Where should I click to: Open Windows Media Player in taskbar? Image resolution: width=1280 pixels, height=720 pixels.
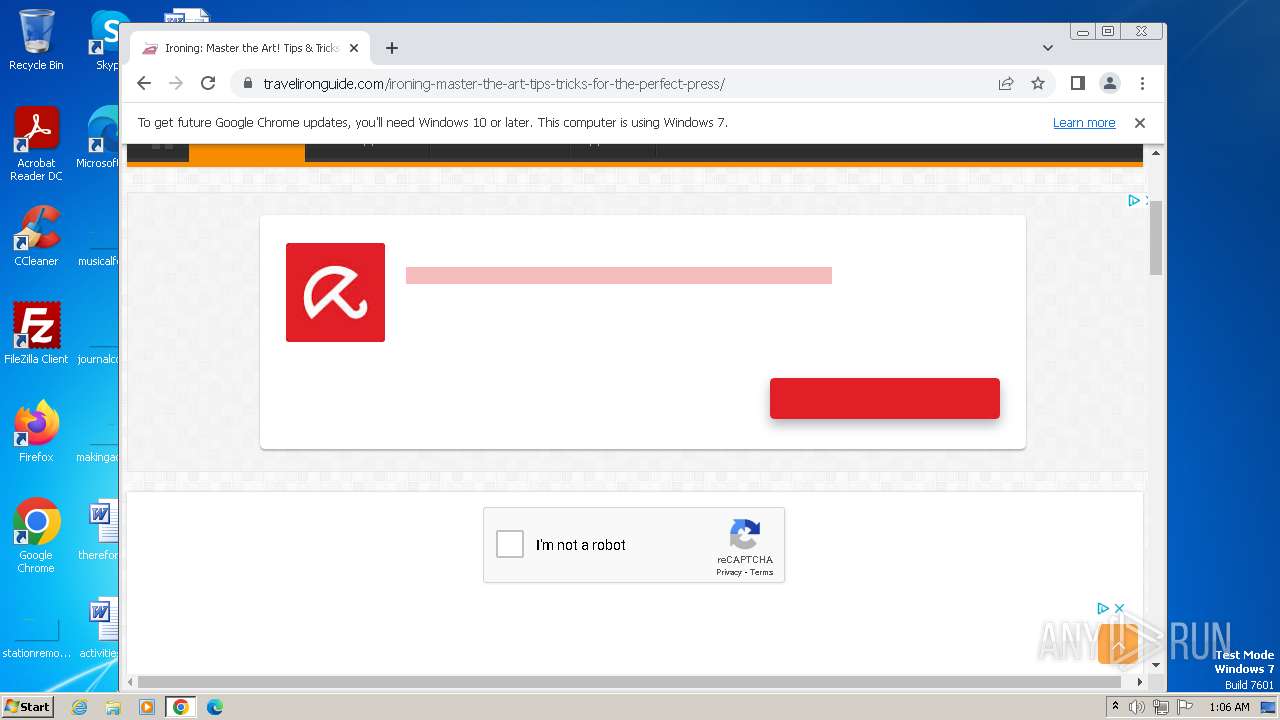[x=147, y=707]
